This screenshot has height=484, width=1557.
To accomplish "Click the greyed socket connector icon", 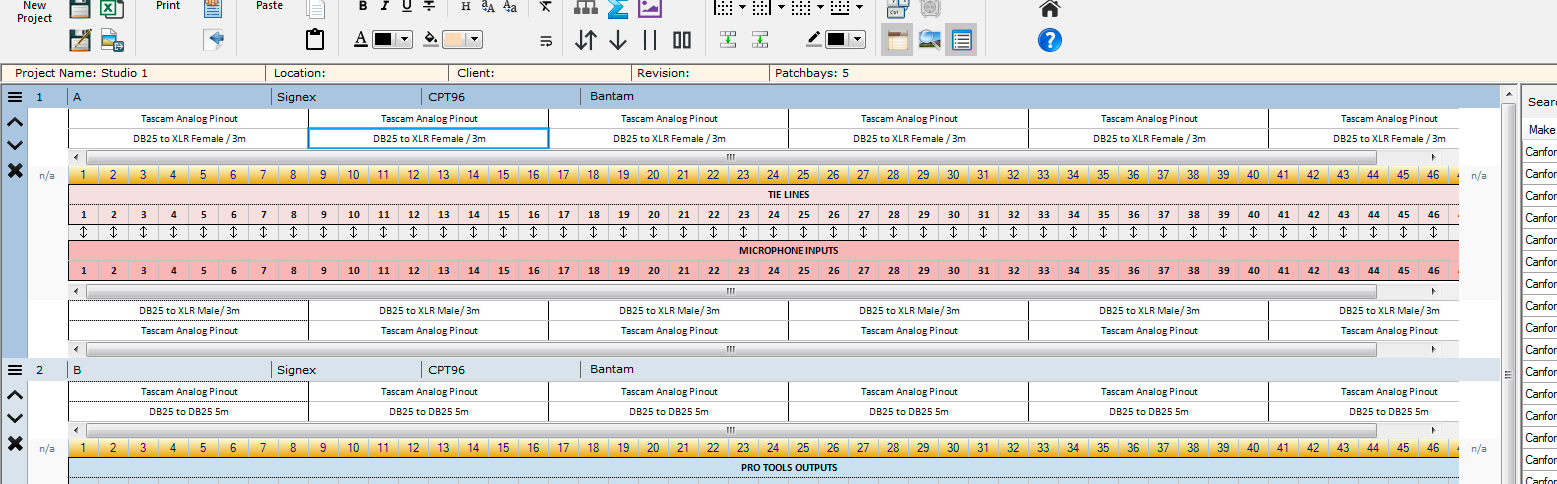I will click(929, 8).
